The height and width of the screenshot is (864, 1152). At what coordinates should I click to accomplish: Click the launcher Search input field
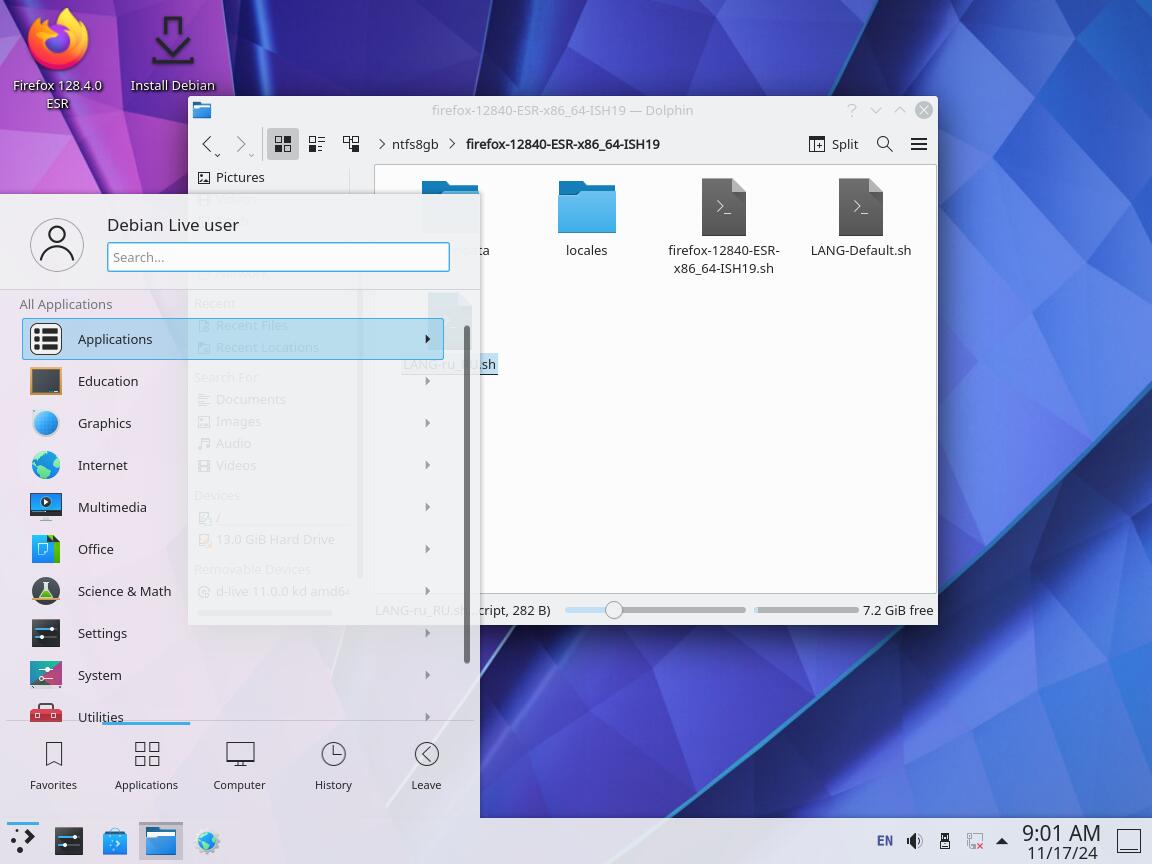(x=278, y=257)
